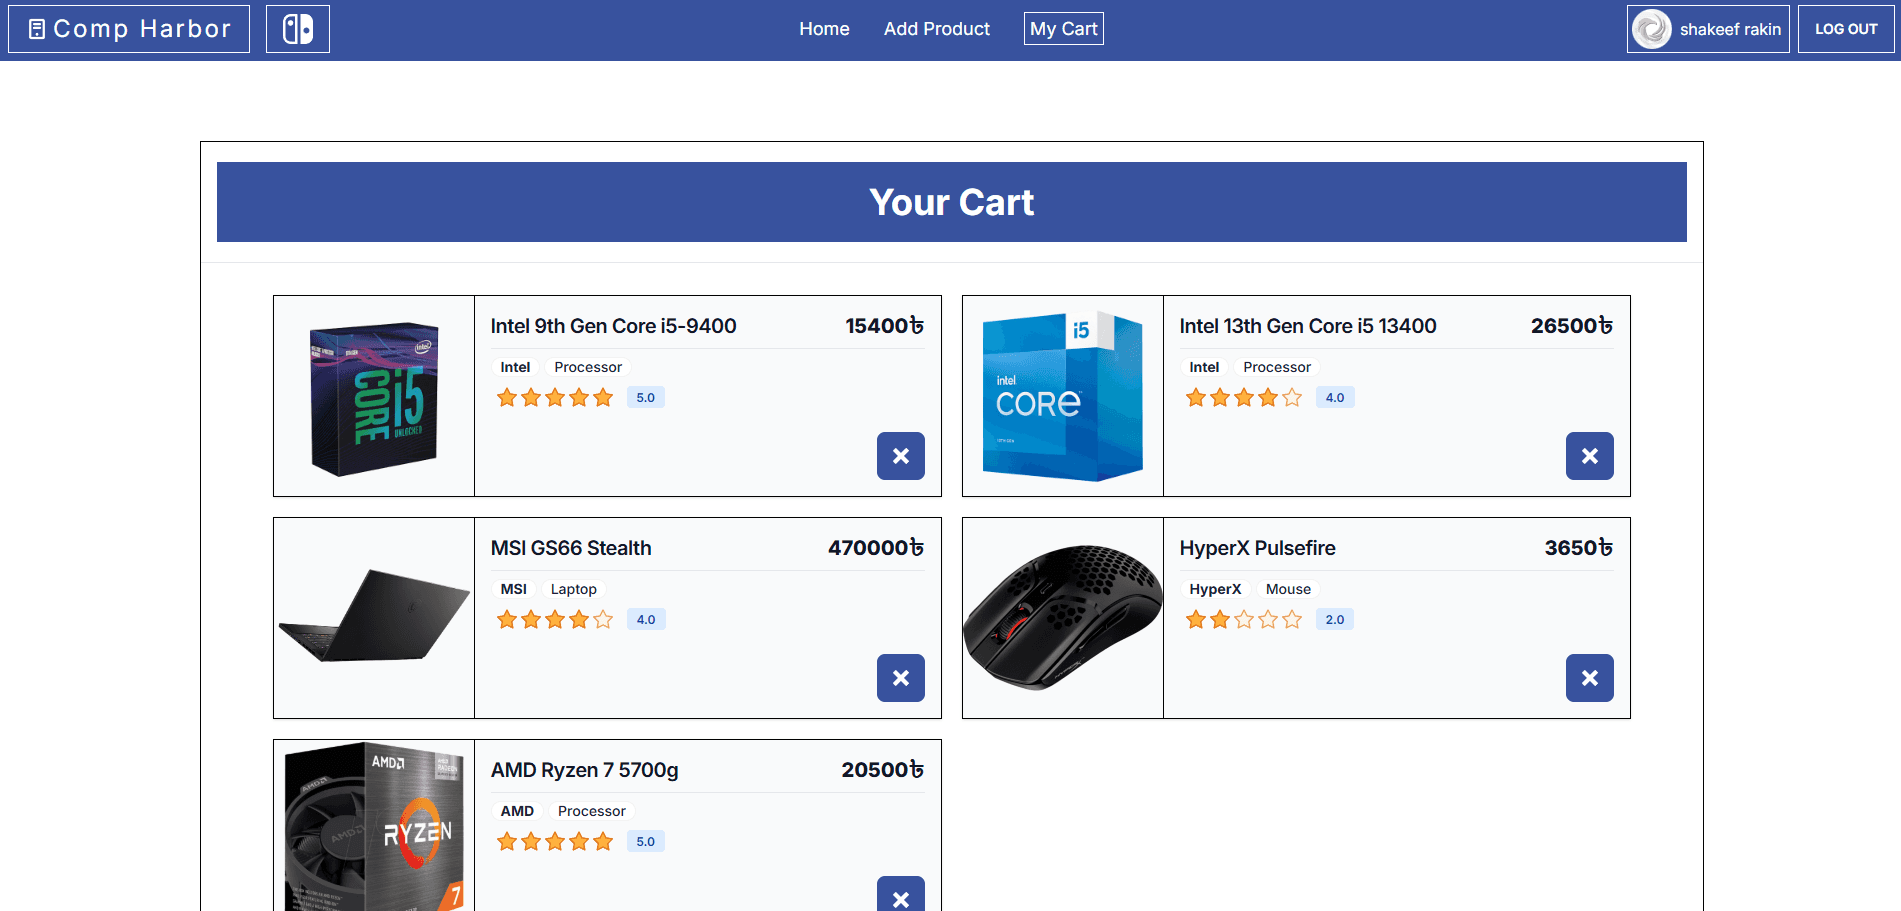Click the fifth star on HyperX Pulsefire rating
The width and height of the screenshot is (1901, 911).
tap(1292, 620)
